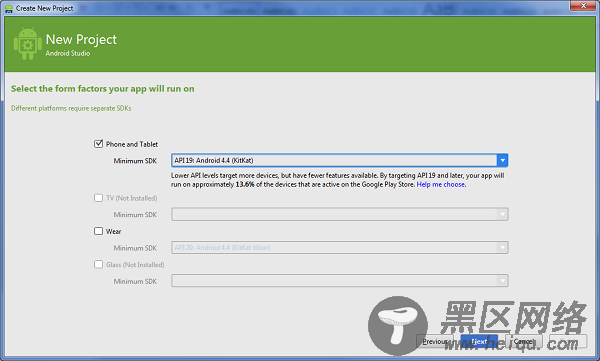Click the API 19: Android 4.4 (KitKat) combo box

pos(339,160)
